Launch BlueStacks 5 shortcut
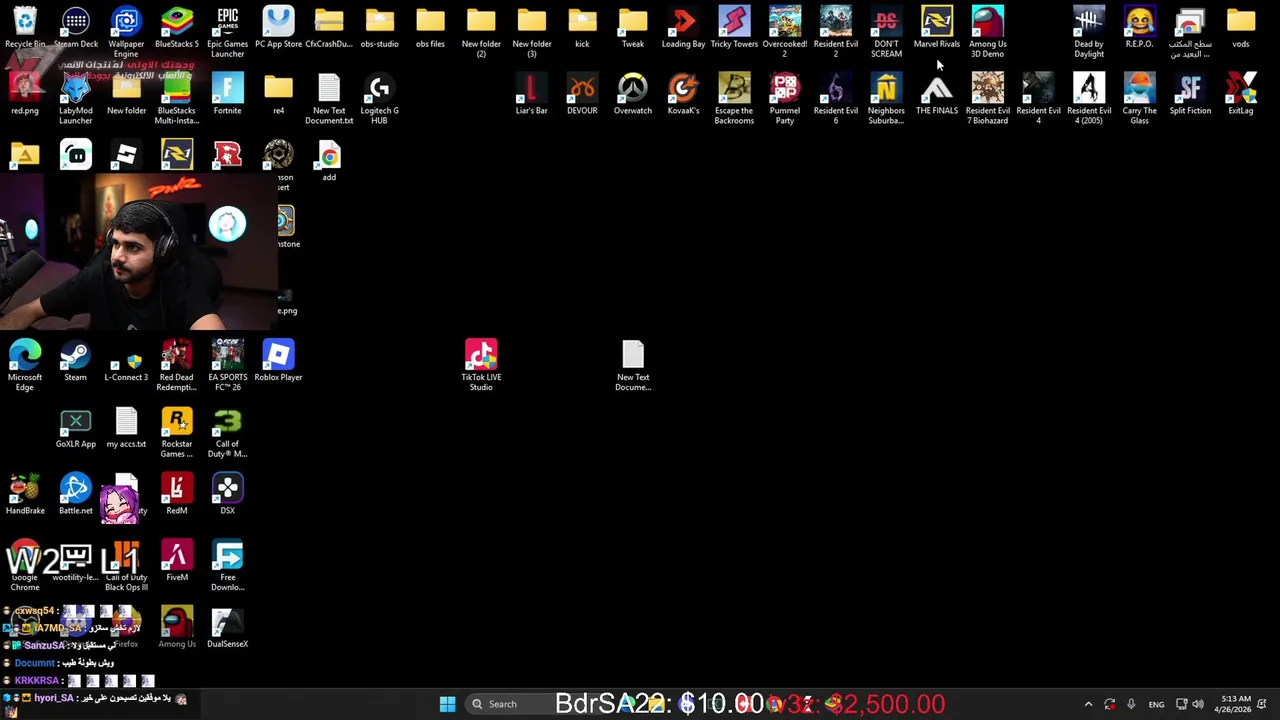1280x720 pixels. (x=177, y=27)
